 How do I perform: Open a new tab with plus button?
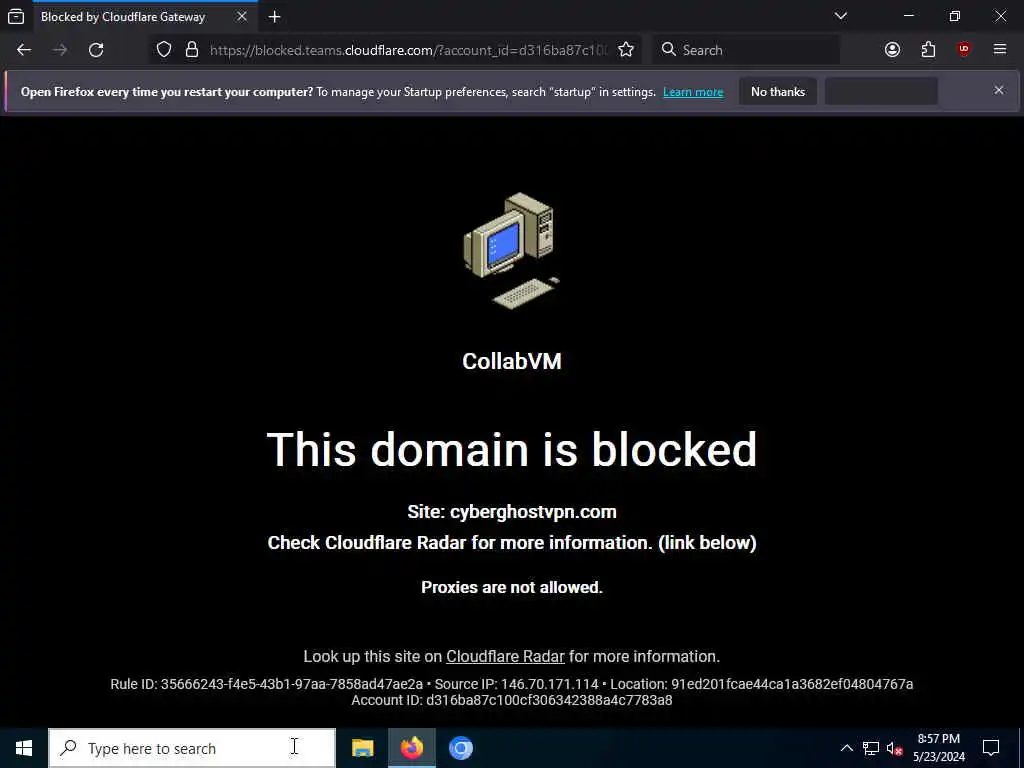pos(274,17)
